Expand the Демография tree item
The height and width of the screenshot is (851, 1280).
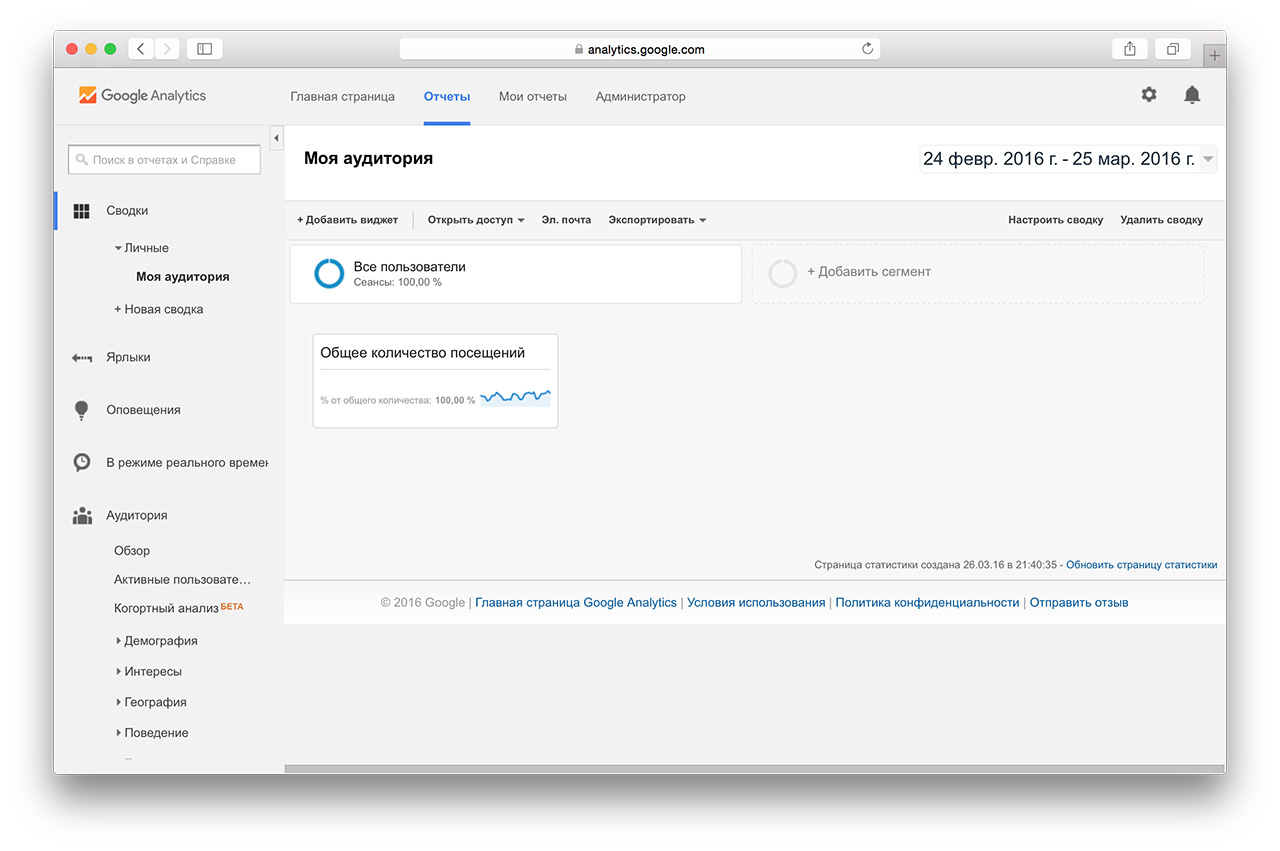(x=119, y=641)
